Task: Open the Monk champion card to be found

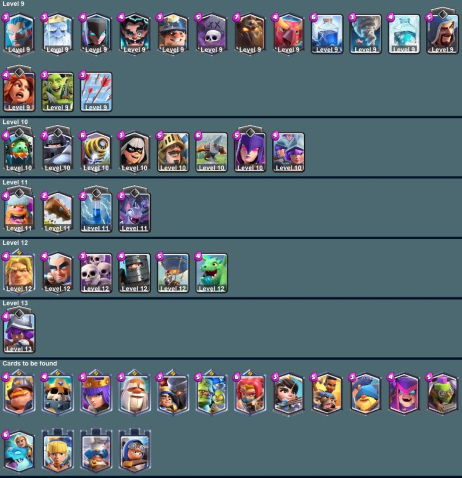Action: point(134,393)
